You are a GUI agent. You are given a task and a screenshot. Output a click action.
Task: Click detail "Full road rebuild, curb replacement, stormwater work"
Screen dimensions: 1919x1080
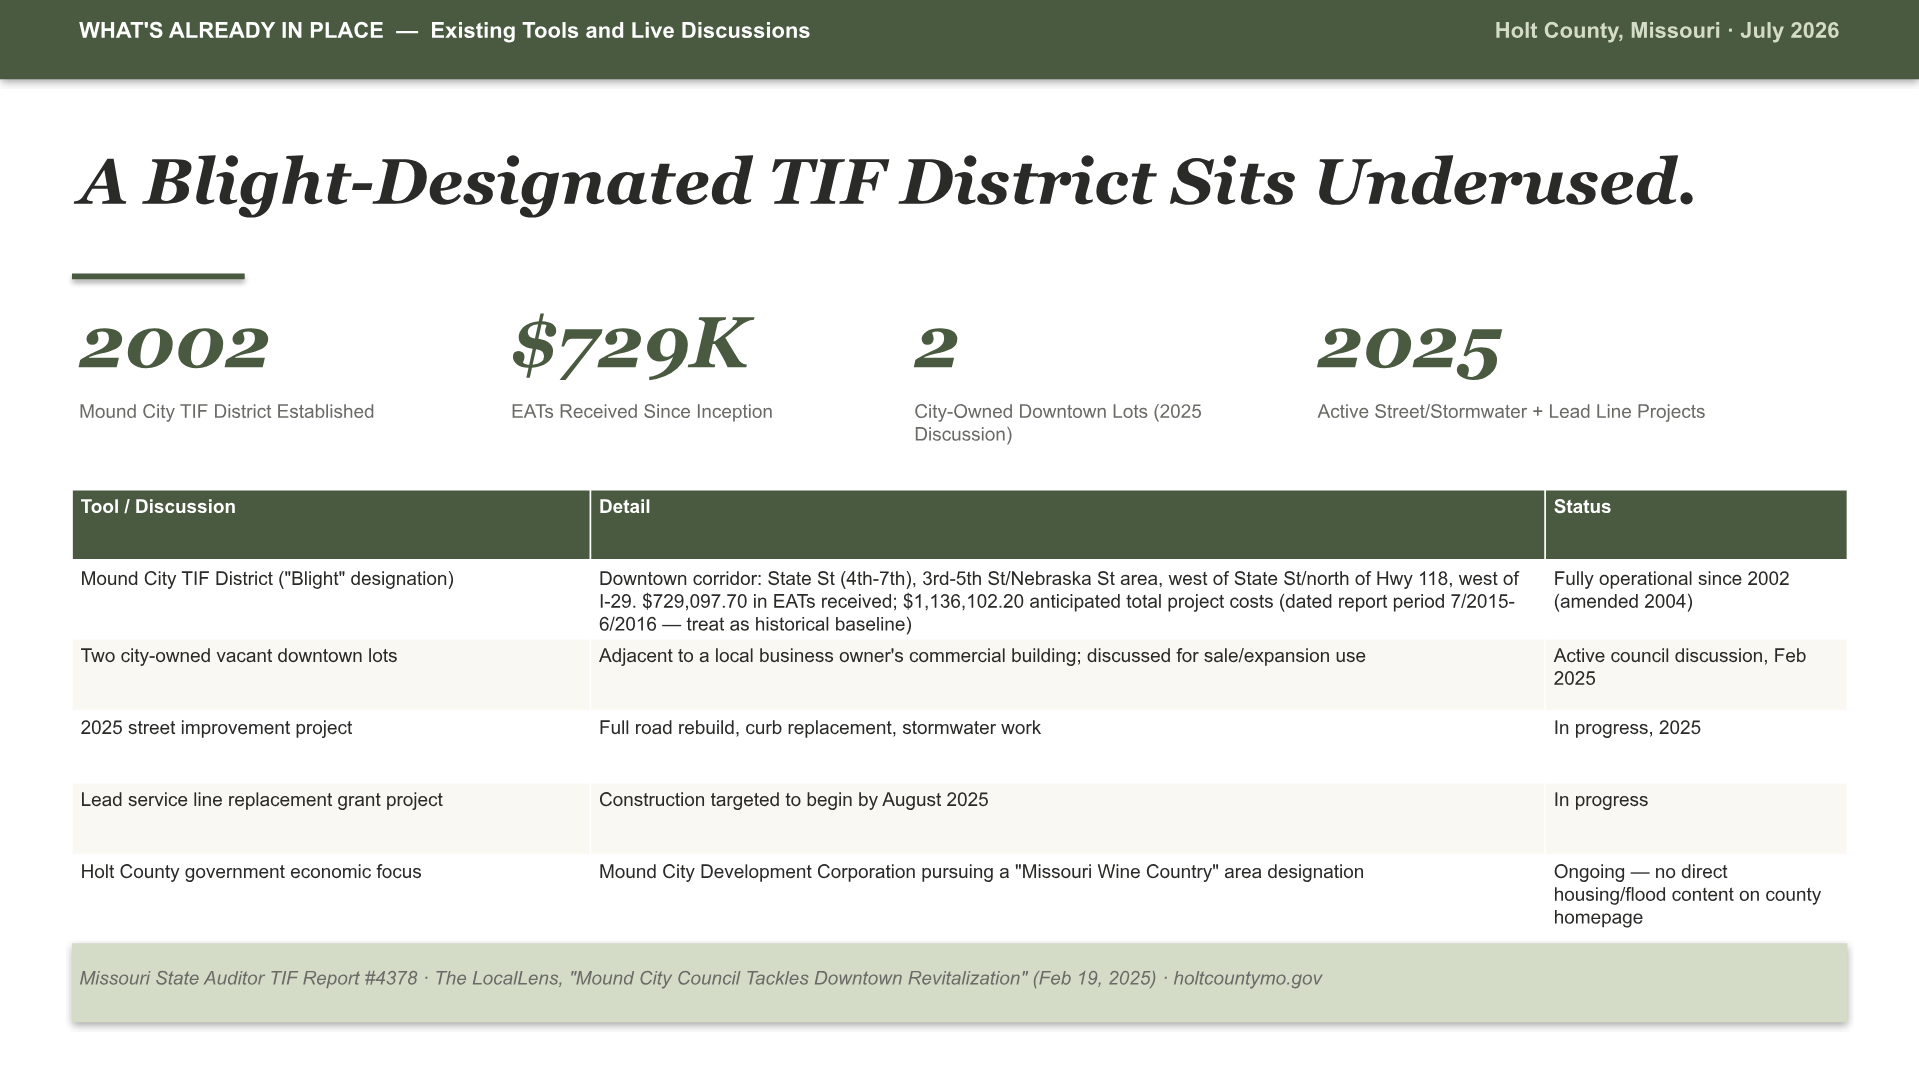point(1067,747)
